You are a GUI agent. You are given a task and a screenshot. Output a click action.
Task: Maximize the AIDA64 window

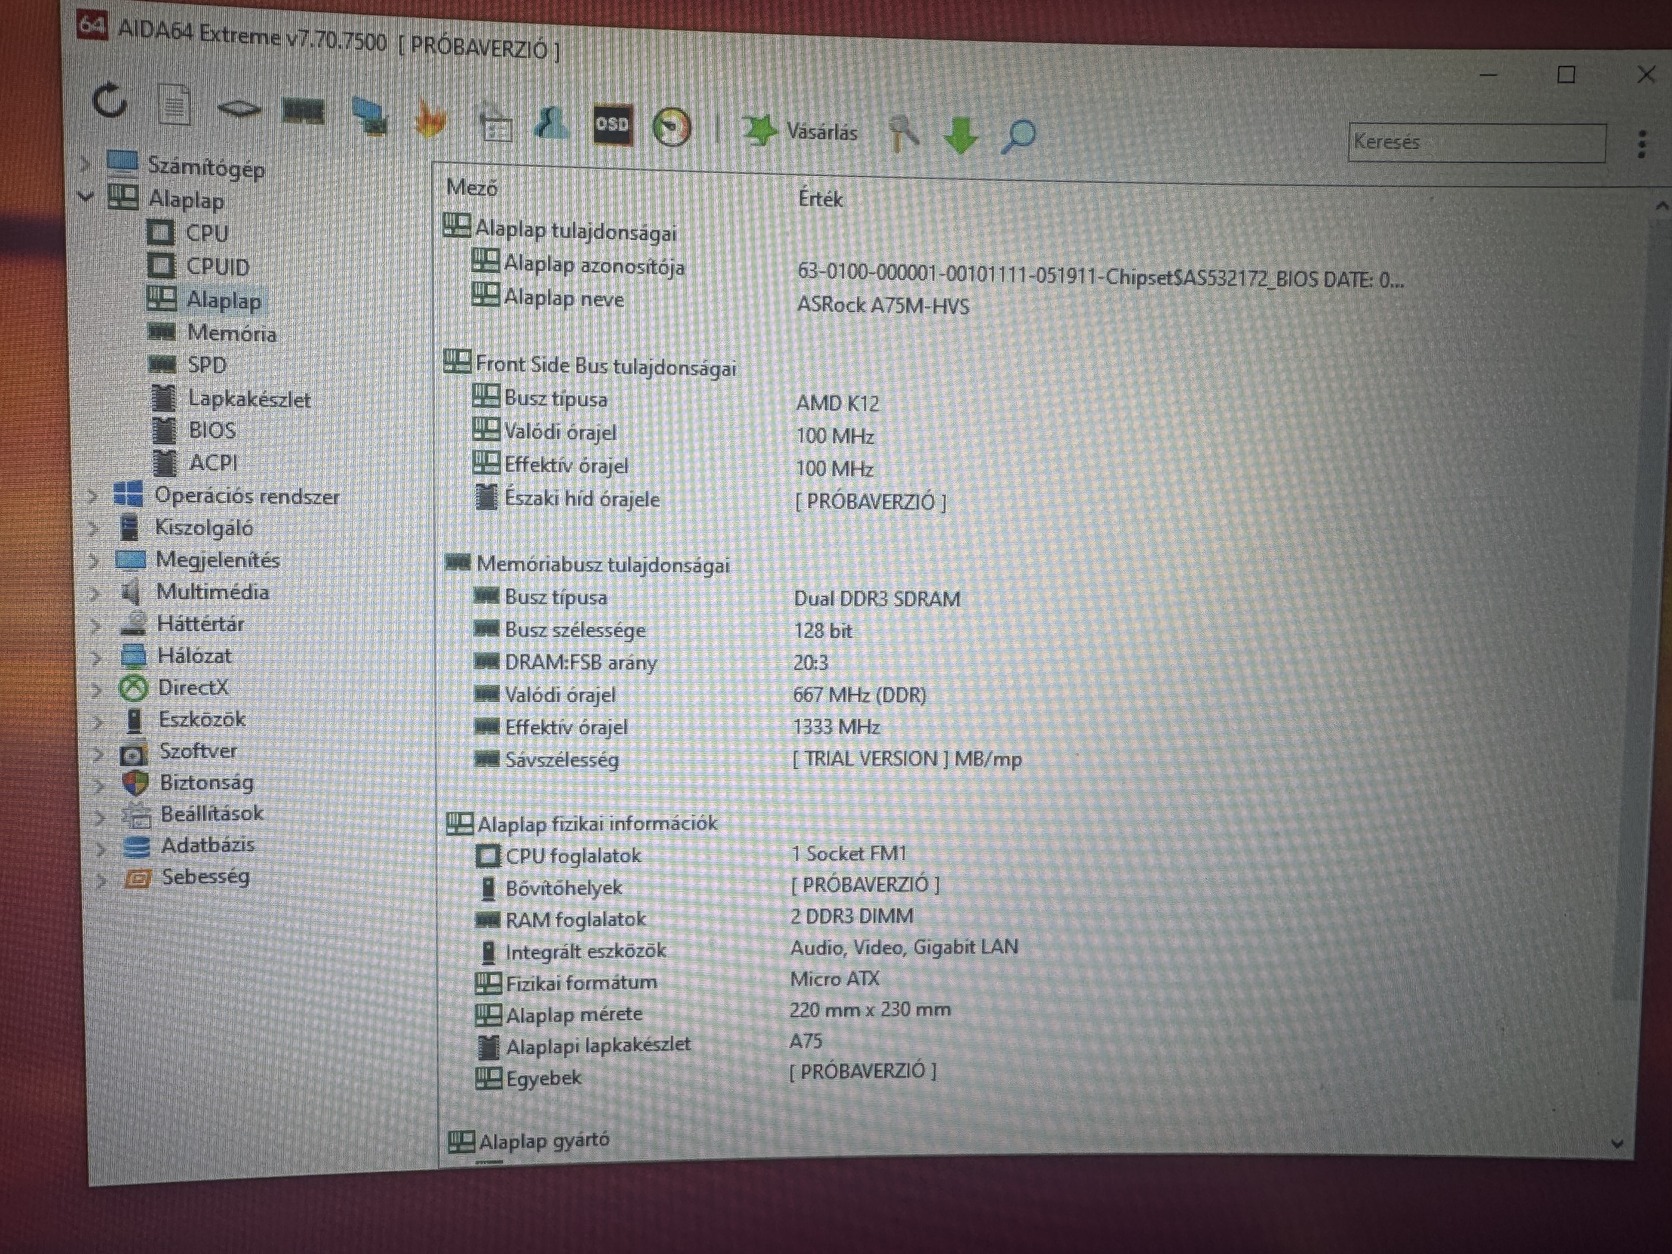pyautogui.click(x=1566, y=75)
